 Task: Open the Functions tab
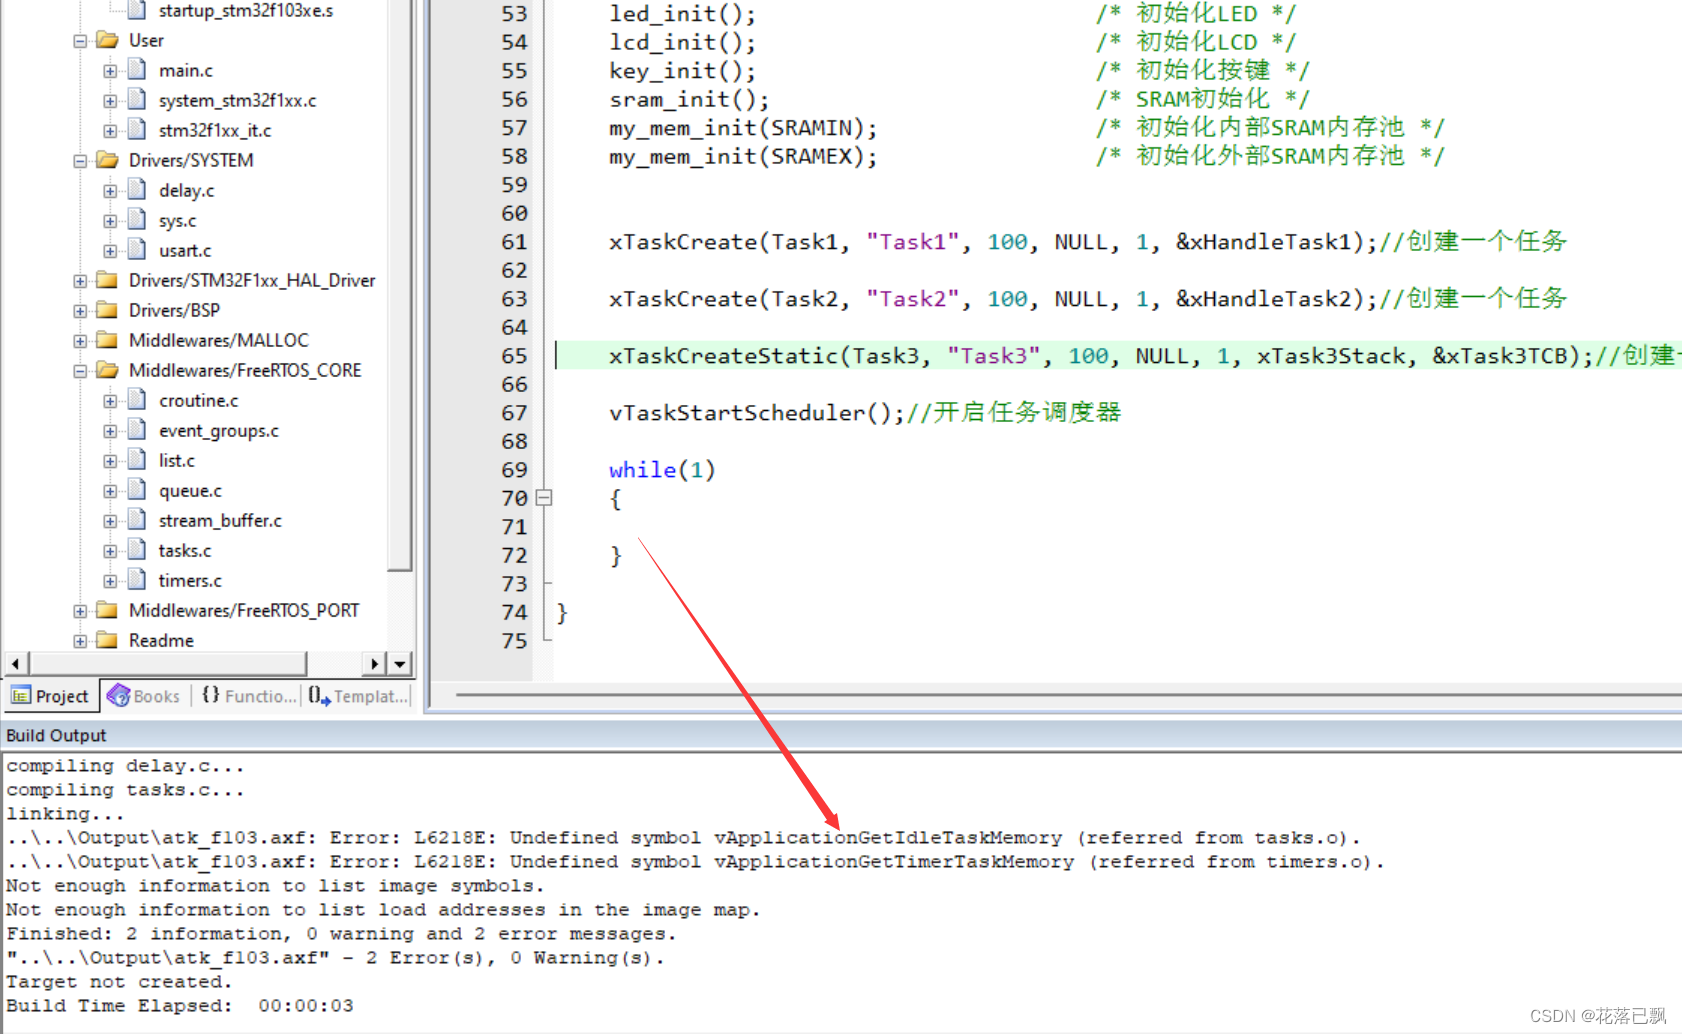coord(249,696)
